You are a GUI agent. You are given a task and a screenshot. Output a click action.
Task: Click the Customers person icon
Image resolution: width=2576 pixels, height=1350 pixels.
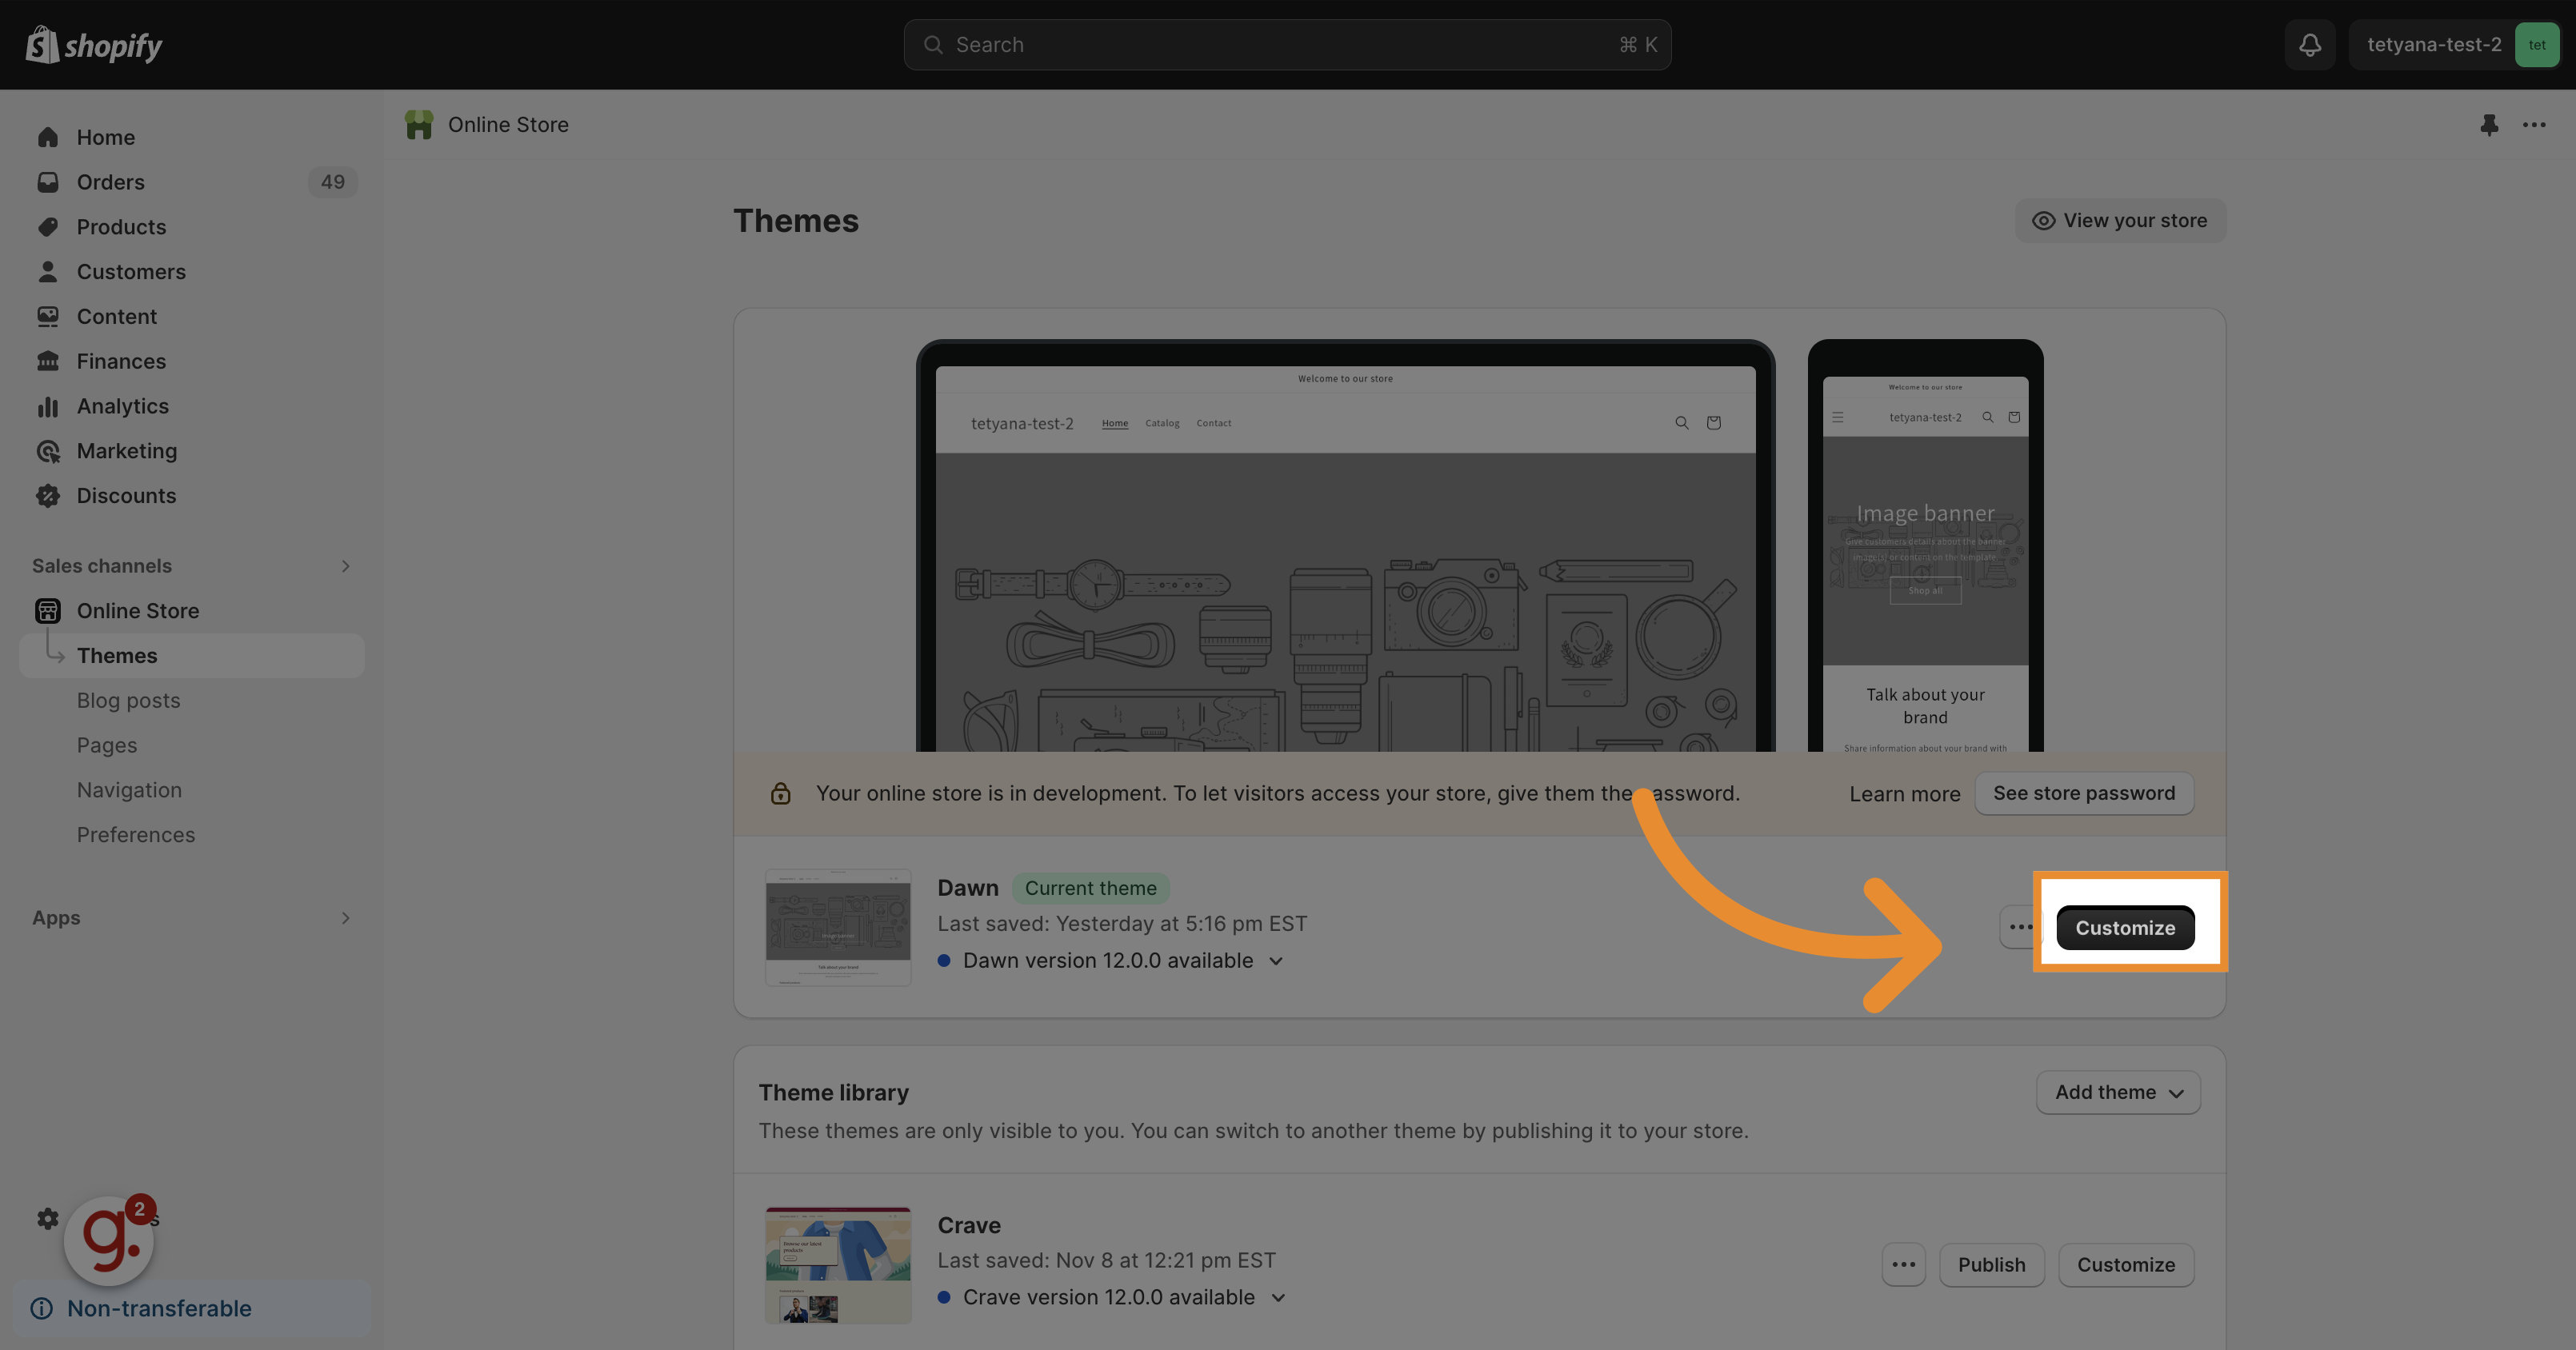pos(48,271)
